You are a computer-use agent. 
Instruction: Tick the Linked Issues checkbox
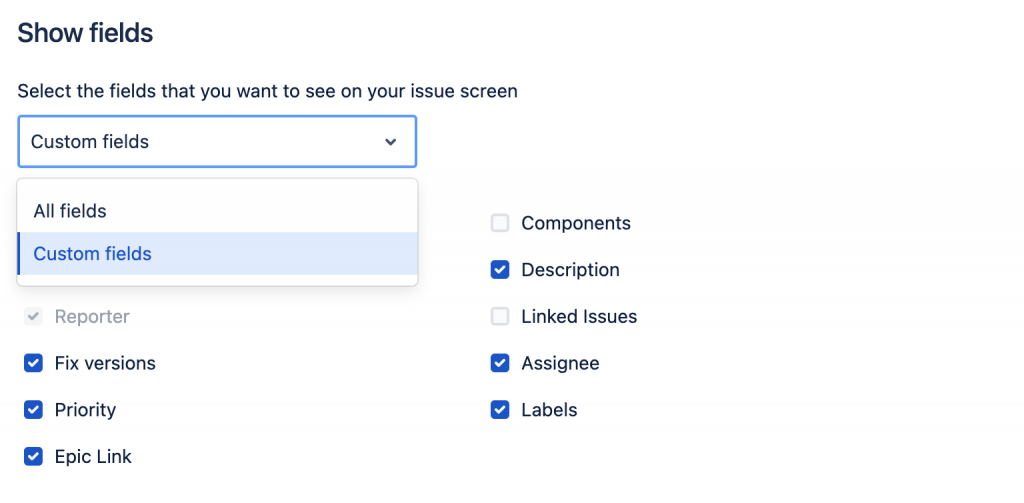[x=500, y=317]
